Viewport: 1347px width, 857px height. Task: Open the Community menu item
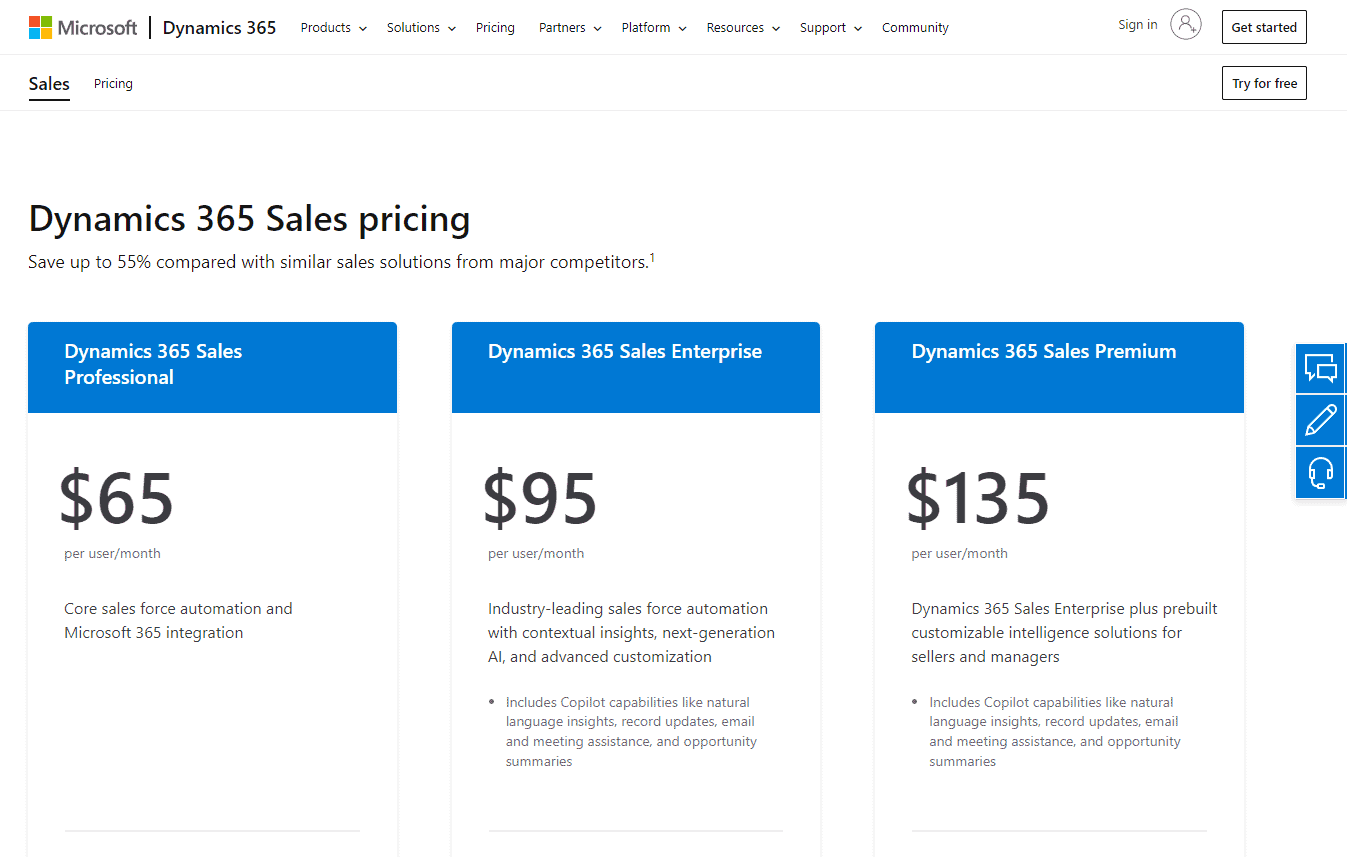[915, 27]
